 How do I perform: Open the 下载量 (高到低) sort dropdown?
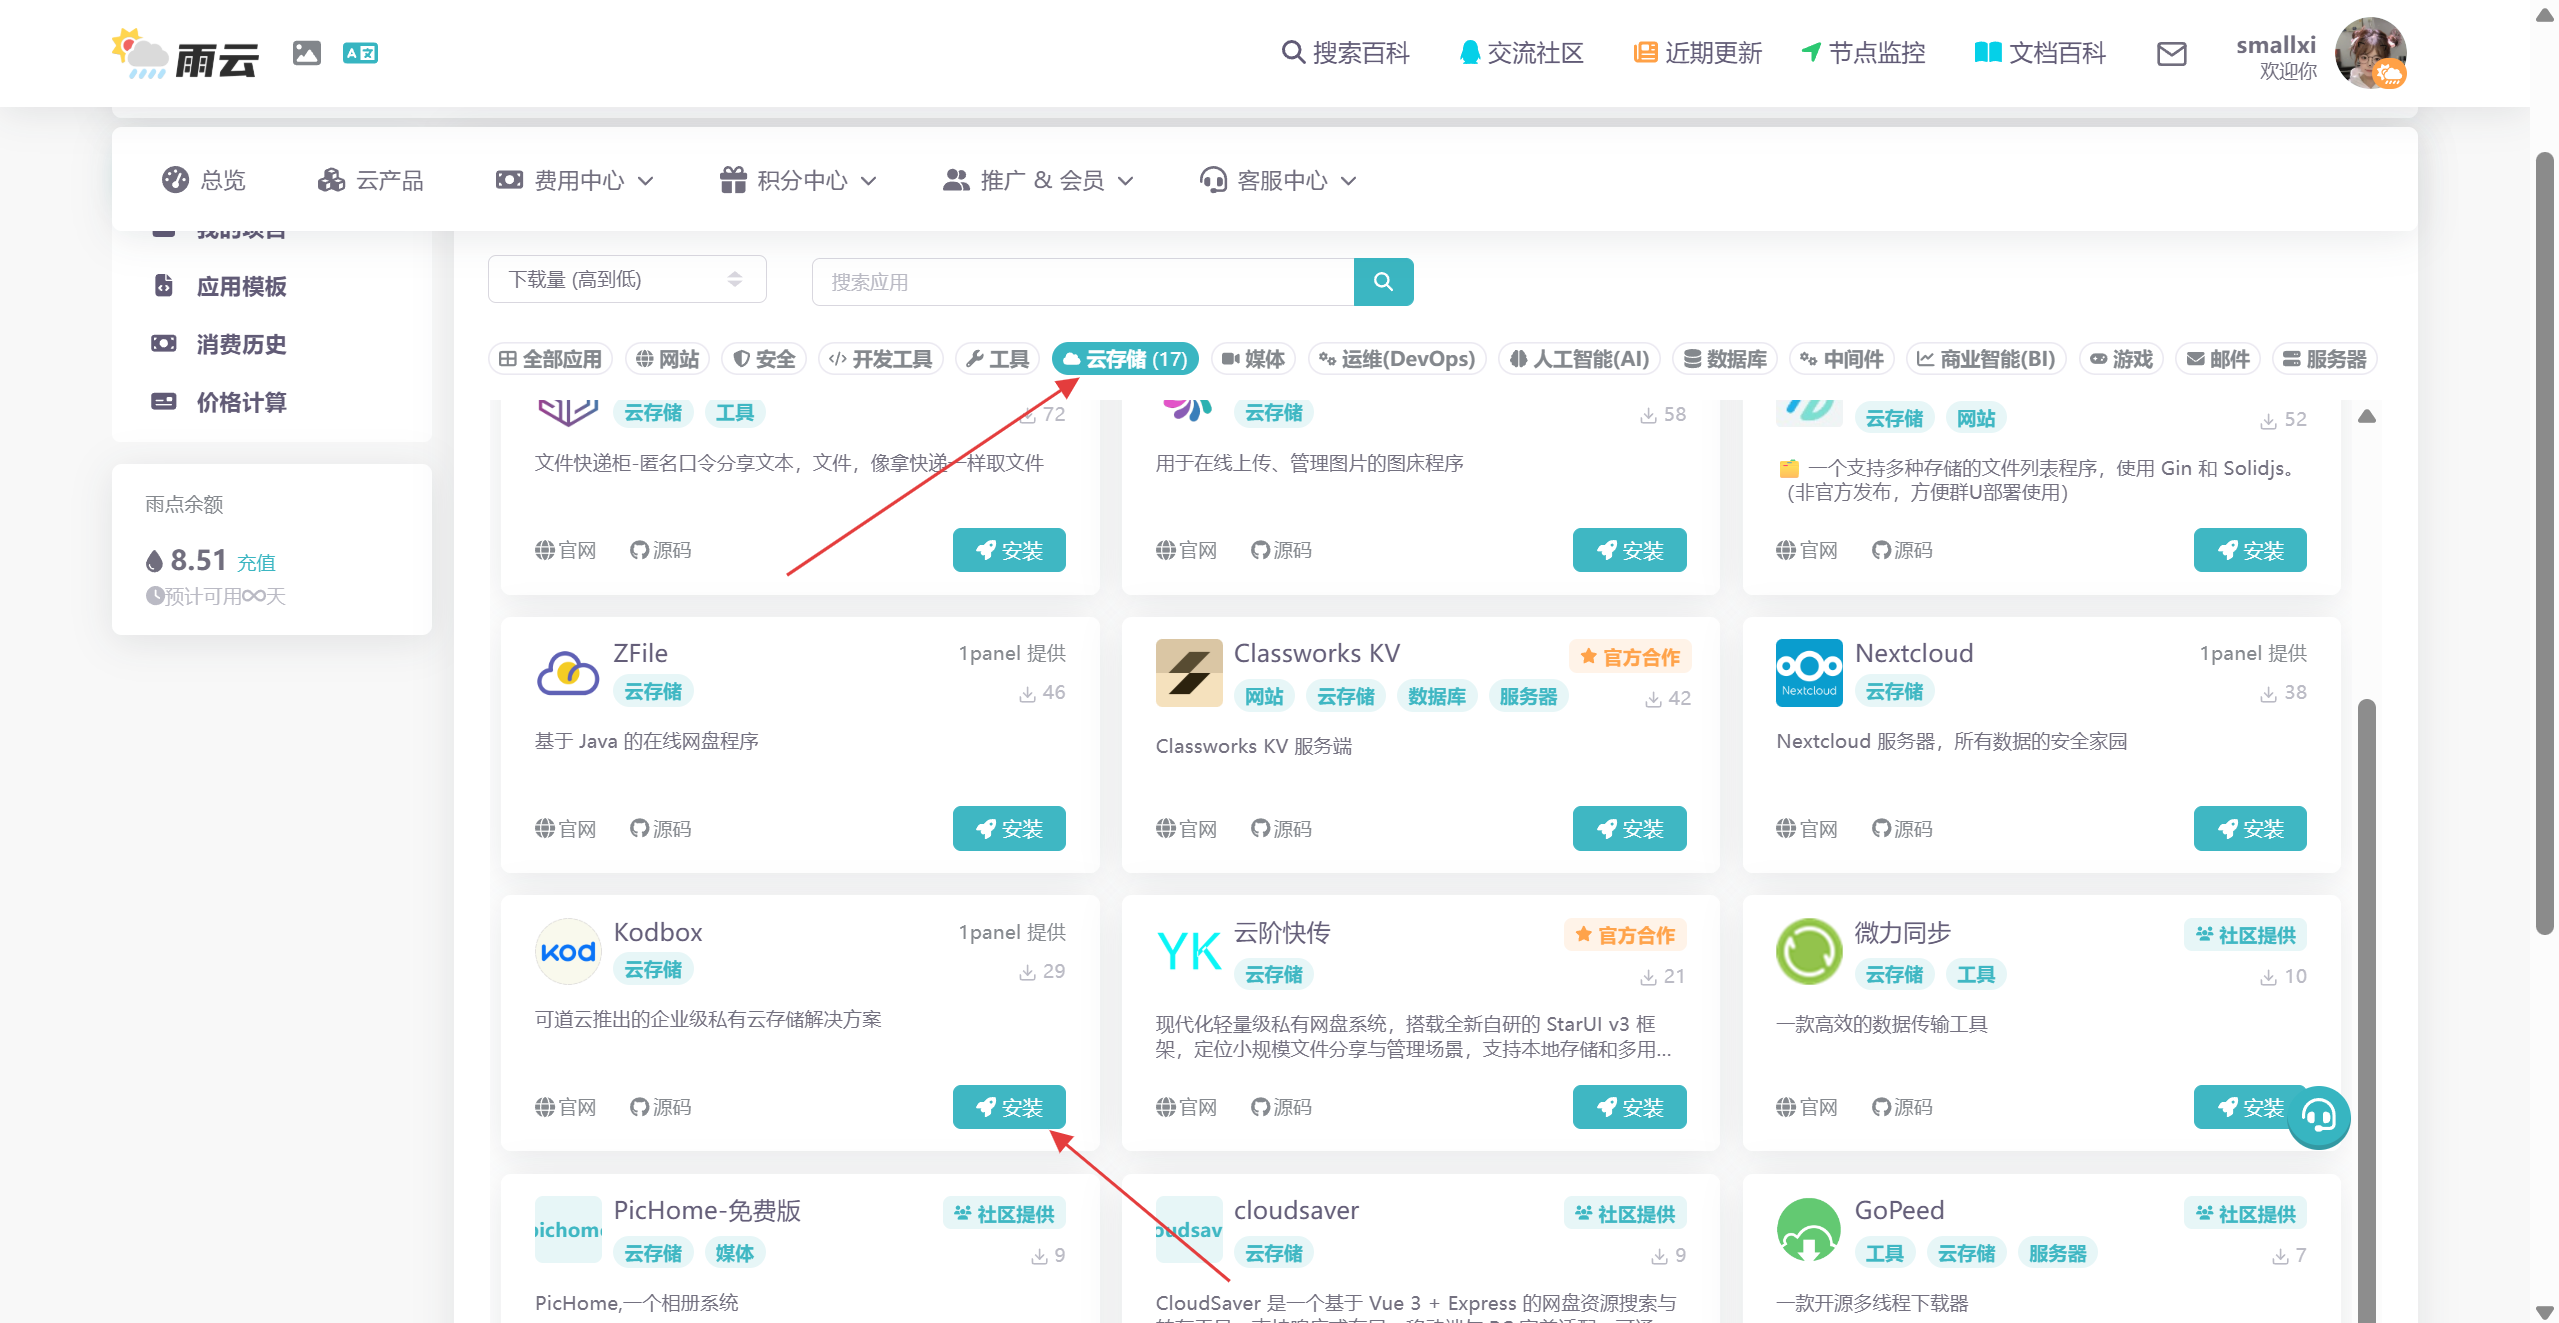point(627,279)
